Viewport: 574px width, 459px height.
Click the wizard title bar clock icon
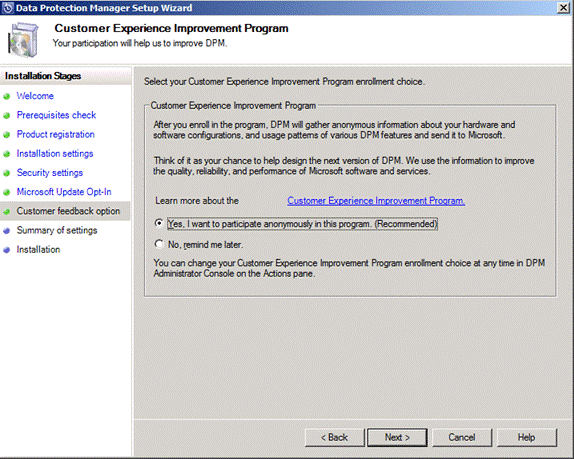coord(7,8)
